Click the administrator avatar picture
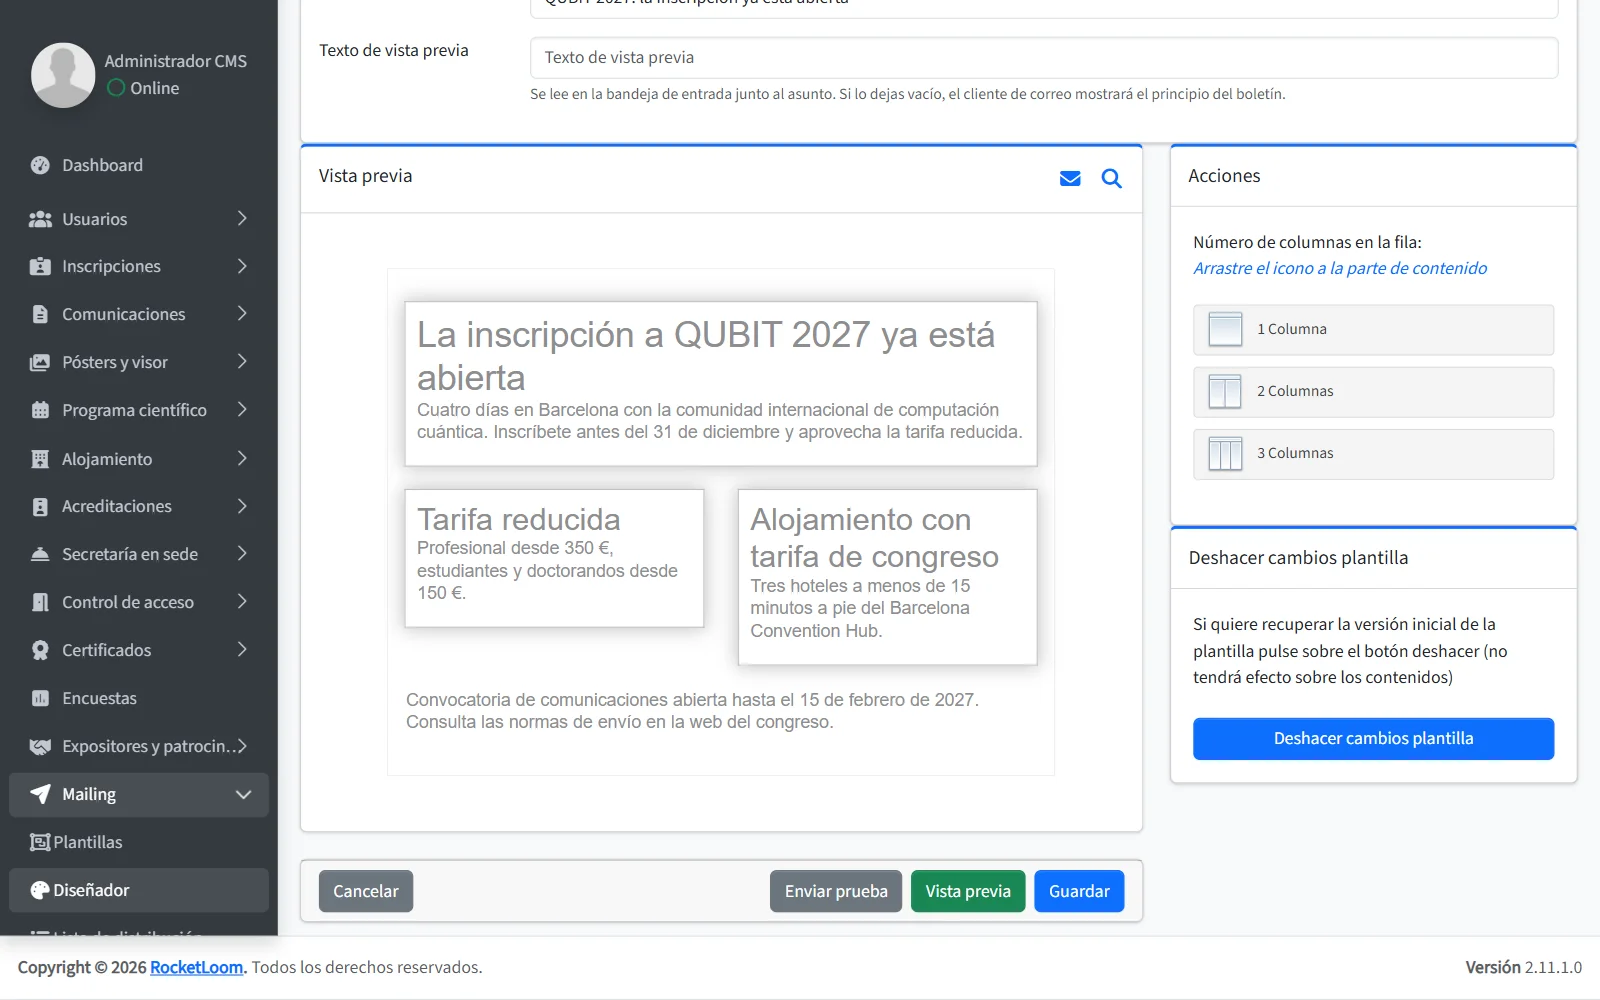Viewport: 1600px width, 1000px height. pos(63,75)
